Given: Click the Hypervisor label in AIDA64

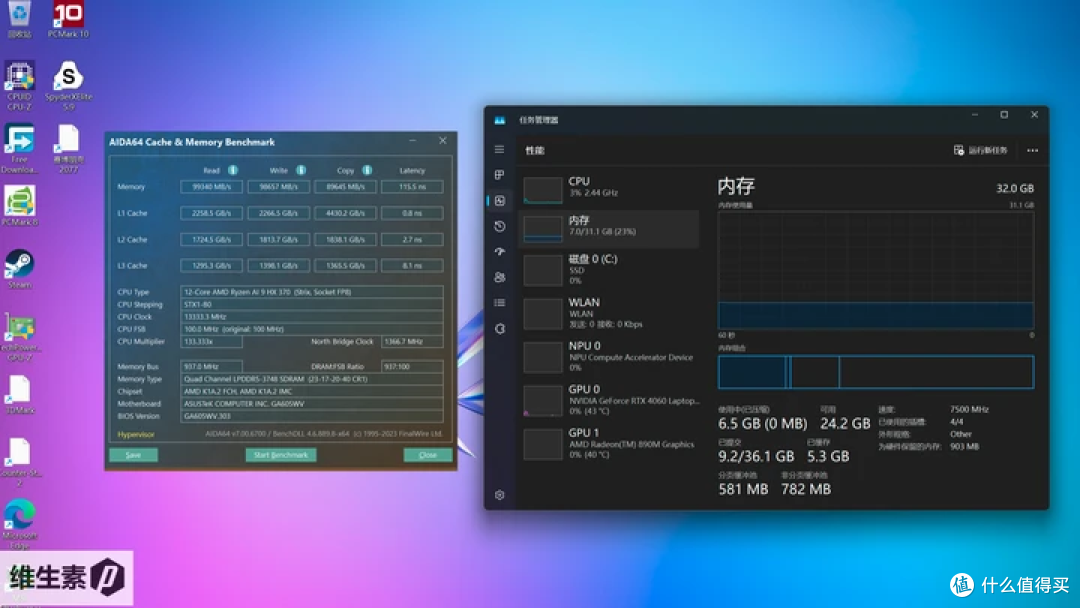Looking at the screenshot, I should click(136, 434).
